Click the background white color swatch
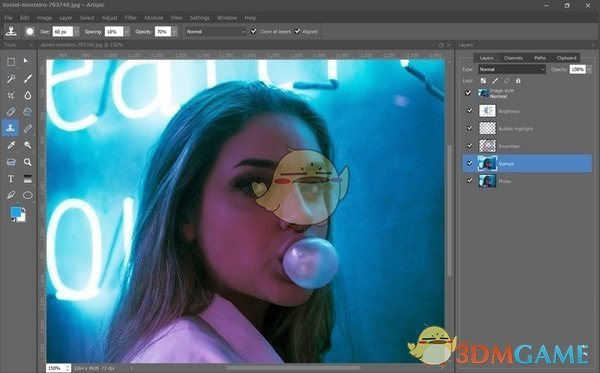Screen dimensions: 600x373 coord(23,218)
